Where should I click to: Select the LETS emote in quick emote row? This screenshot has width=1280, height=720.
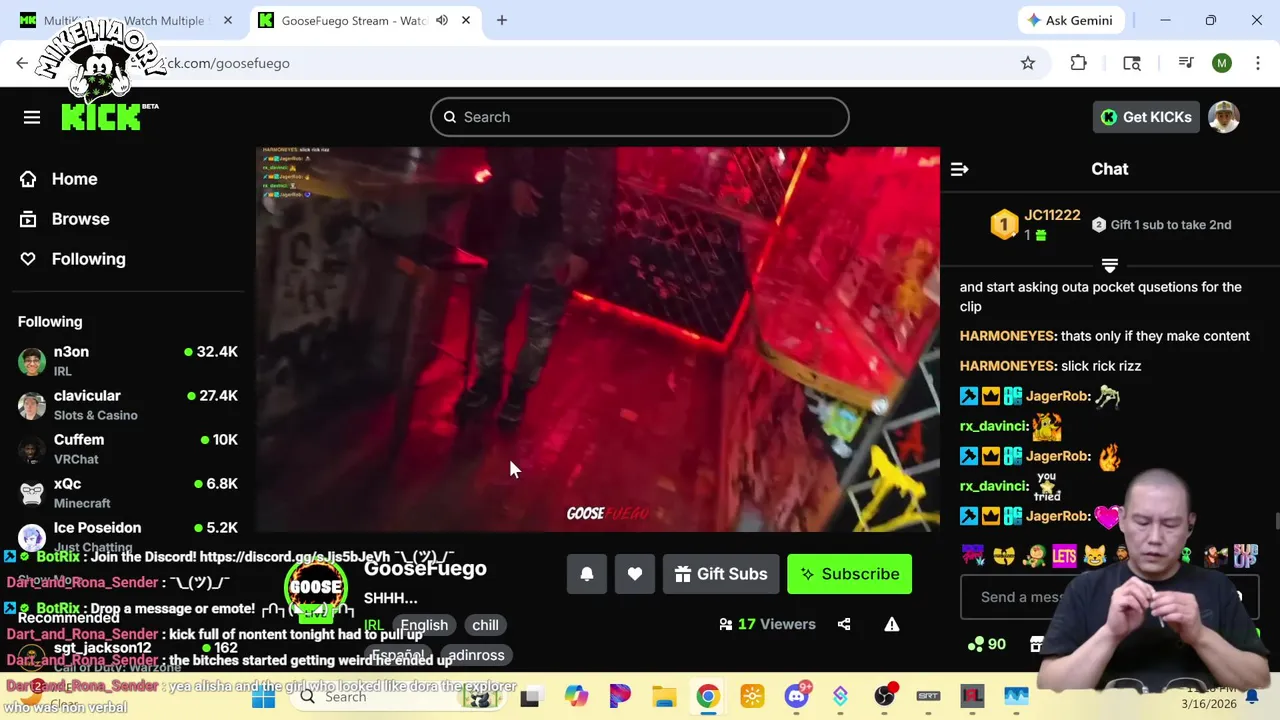coord(1064,555)
